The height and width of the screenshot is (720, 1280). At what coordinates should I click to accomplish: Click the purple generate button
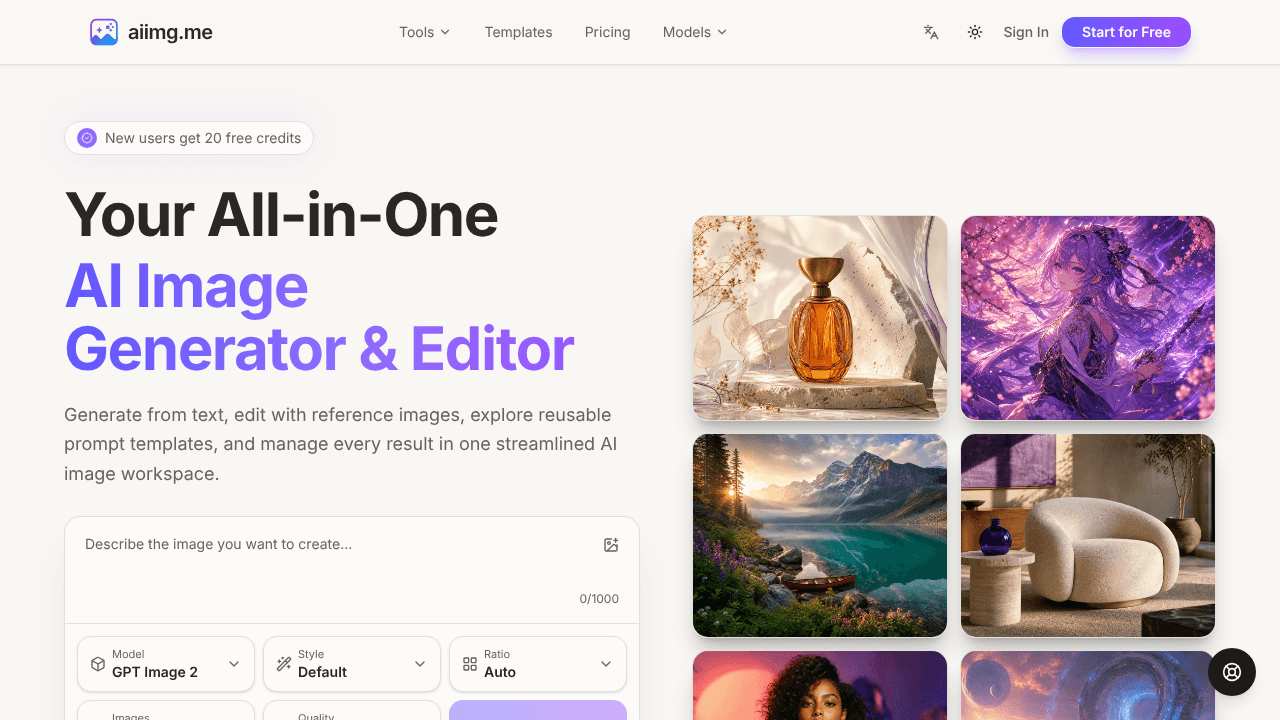[x=538, y=710]
